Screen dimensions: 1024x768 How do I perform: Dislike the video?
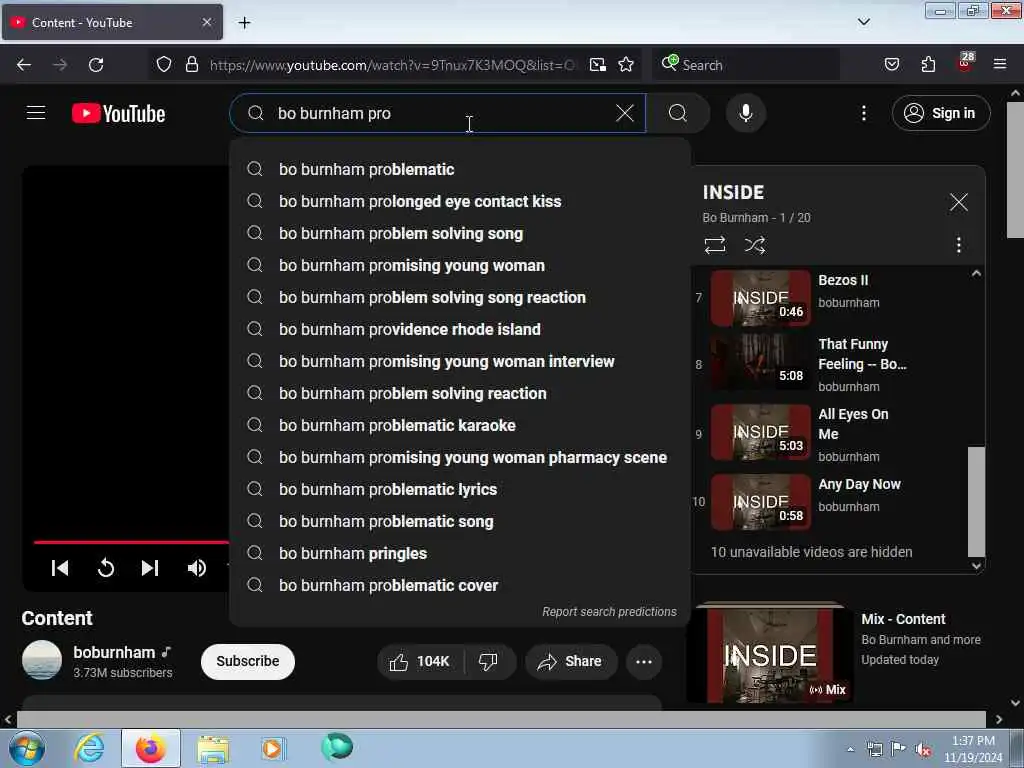tap(488, 662)
